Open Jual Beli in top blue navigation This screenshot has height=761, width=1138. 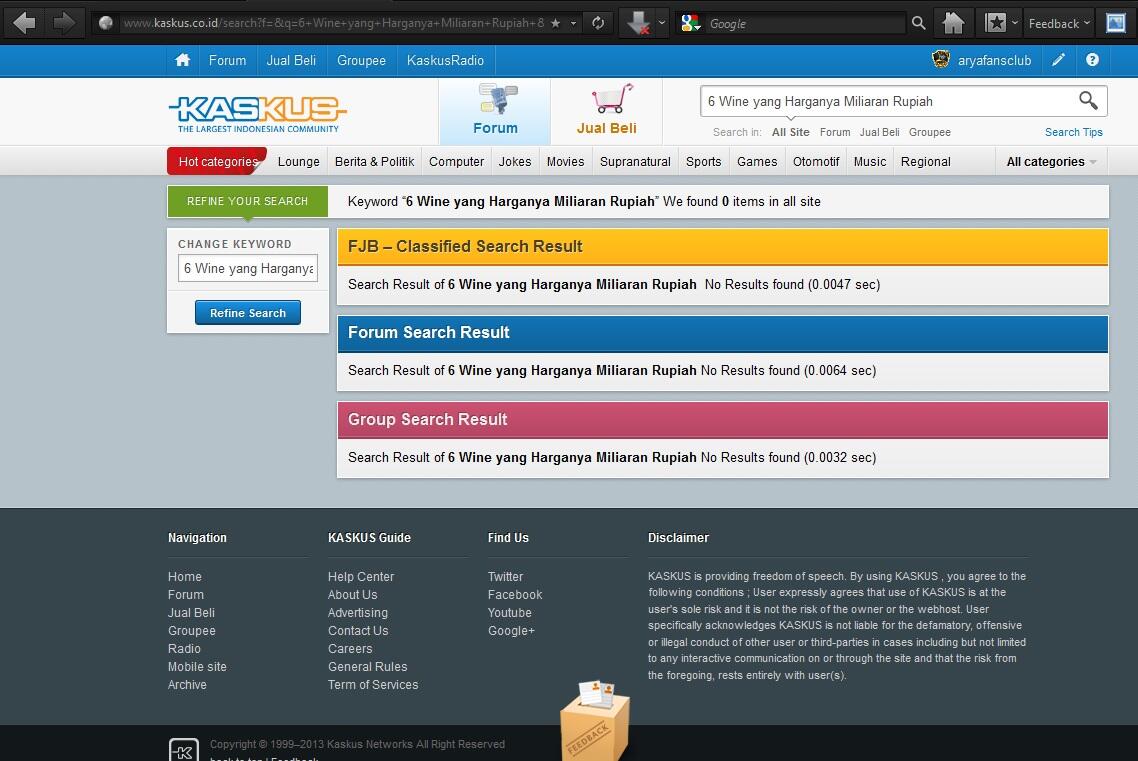(291, 60)
